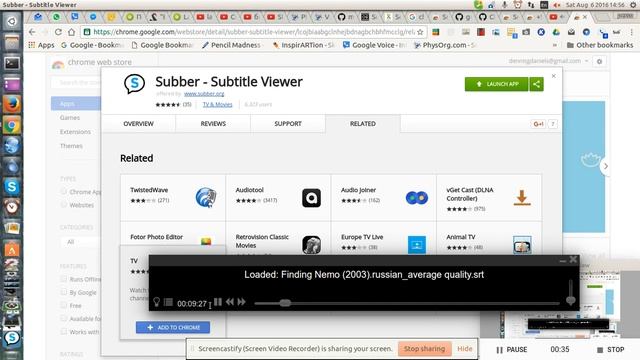
Task: Open the Europe TV Live app icon
Action: coord(417,245)
